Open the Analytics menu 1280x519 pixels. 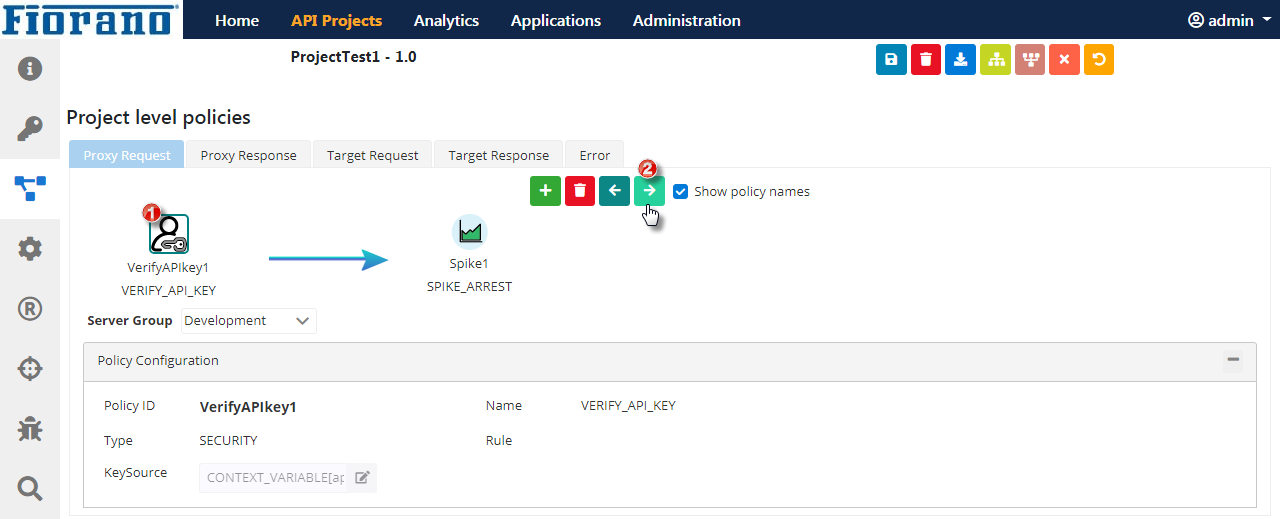446,20
